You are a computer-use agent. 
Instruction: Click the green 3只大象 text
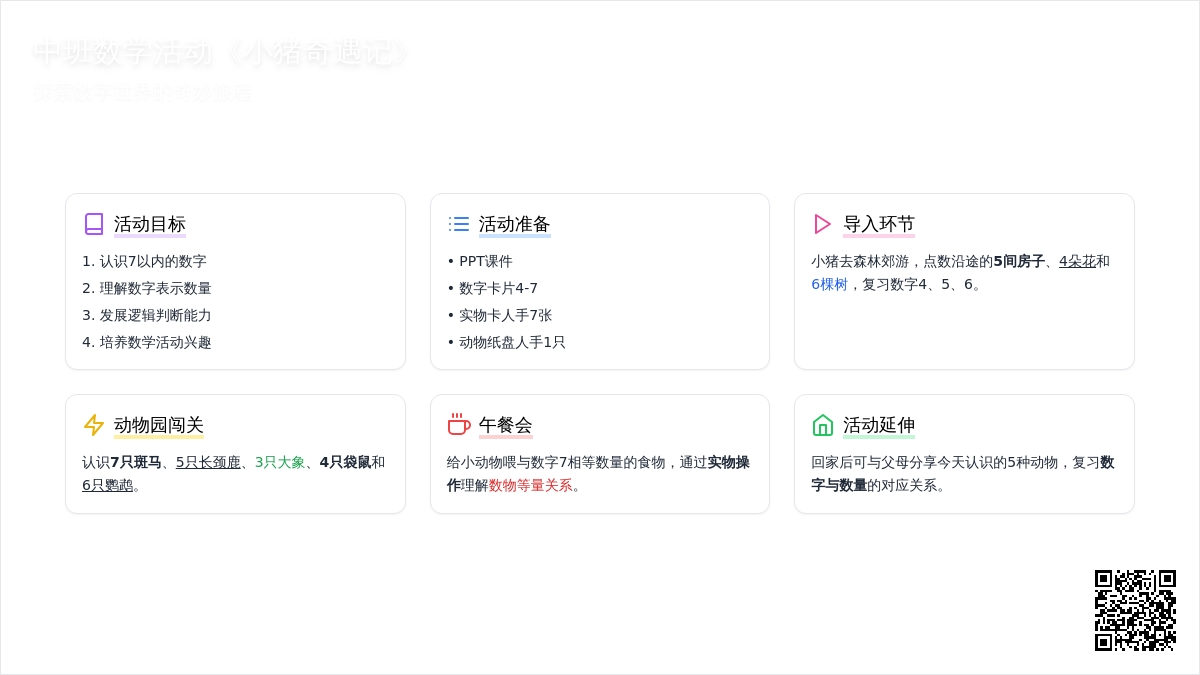(280, 462)
